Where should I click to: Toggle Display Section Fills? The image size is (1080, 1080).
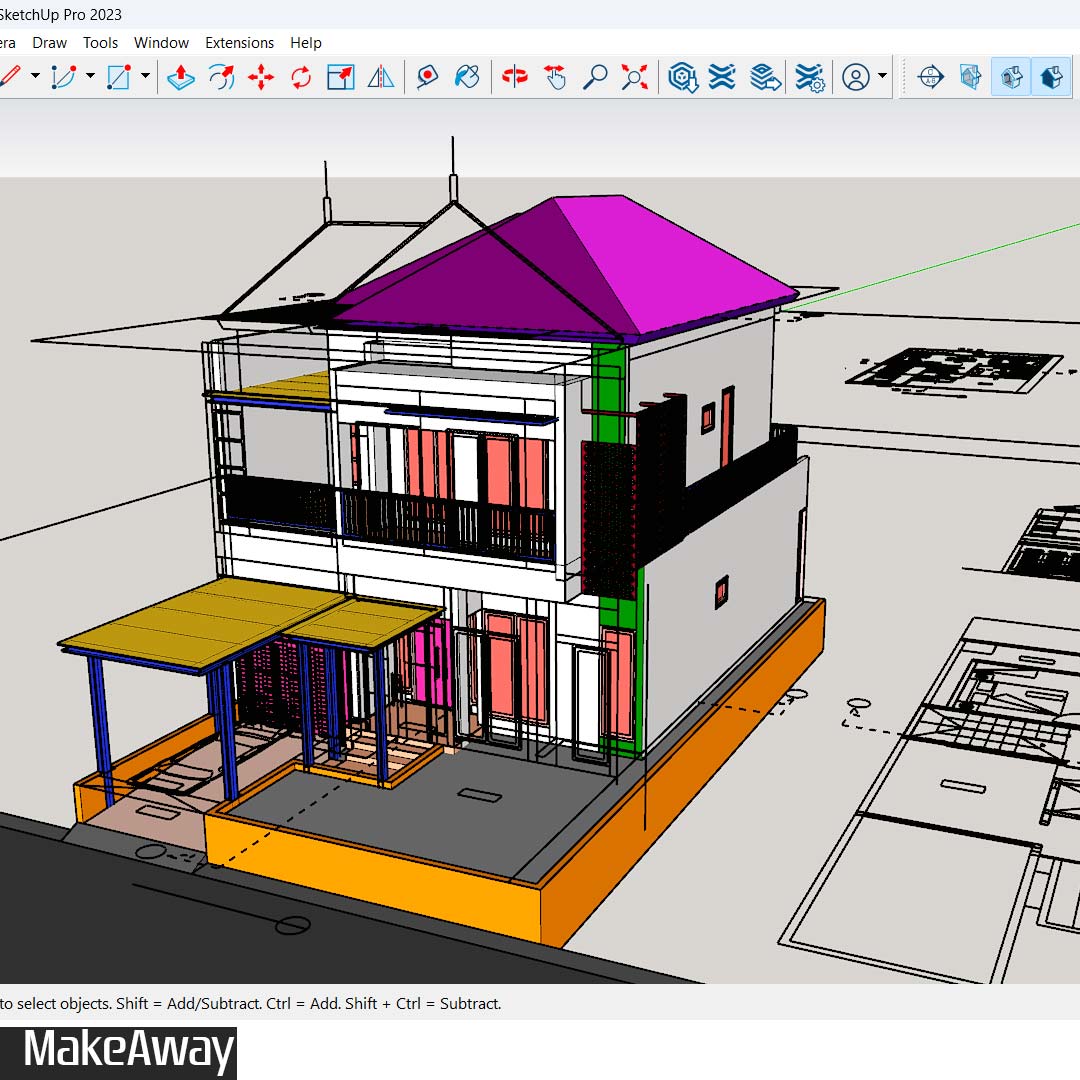(1050, 77)
